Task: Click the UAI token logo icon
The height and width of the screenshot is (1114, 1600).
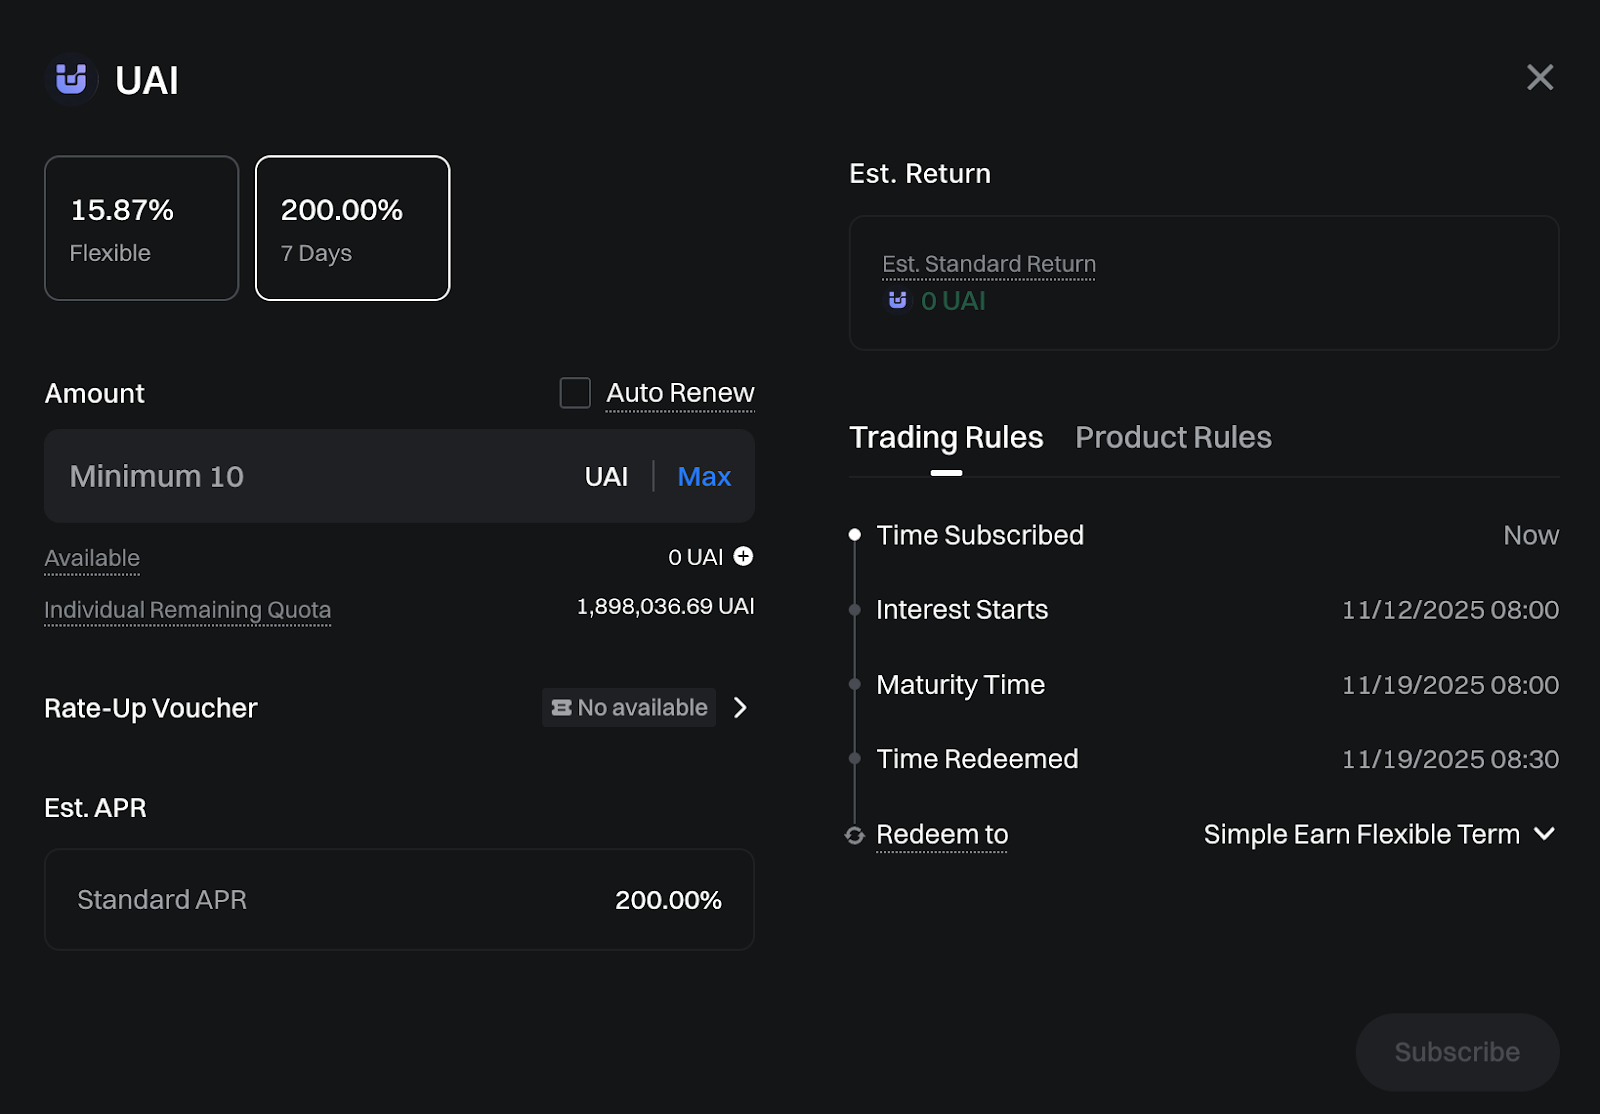Action: click(71, 79)
